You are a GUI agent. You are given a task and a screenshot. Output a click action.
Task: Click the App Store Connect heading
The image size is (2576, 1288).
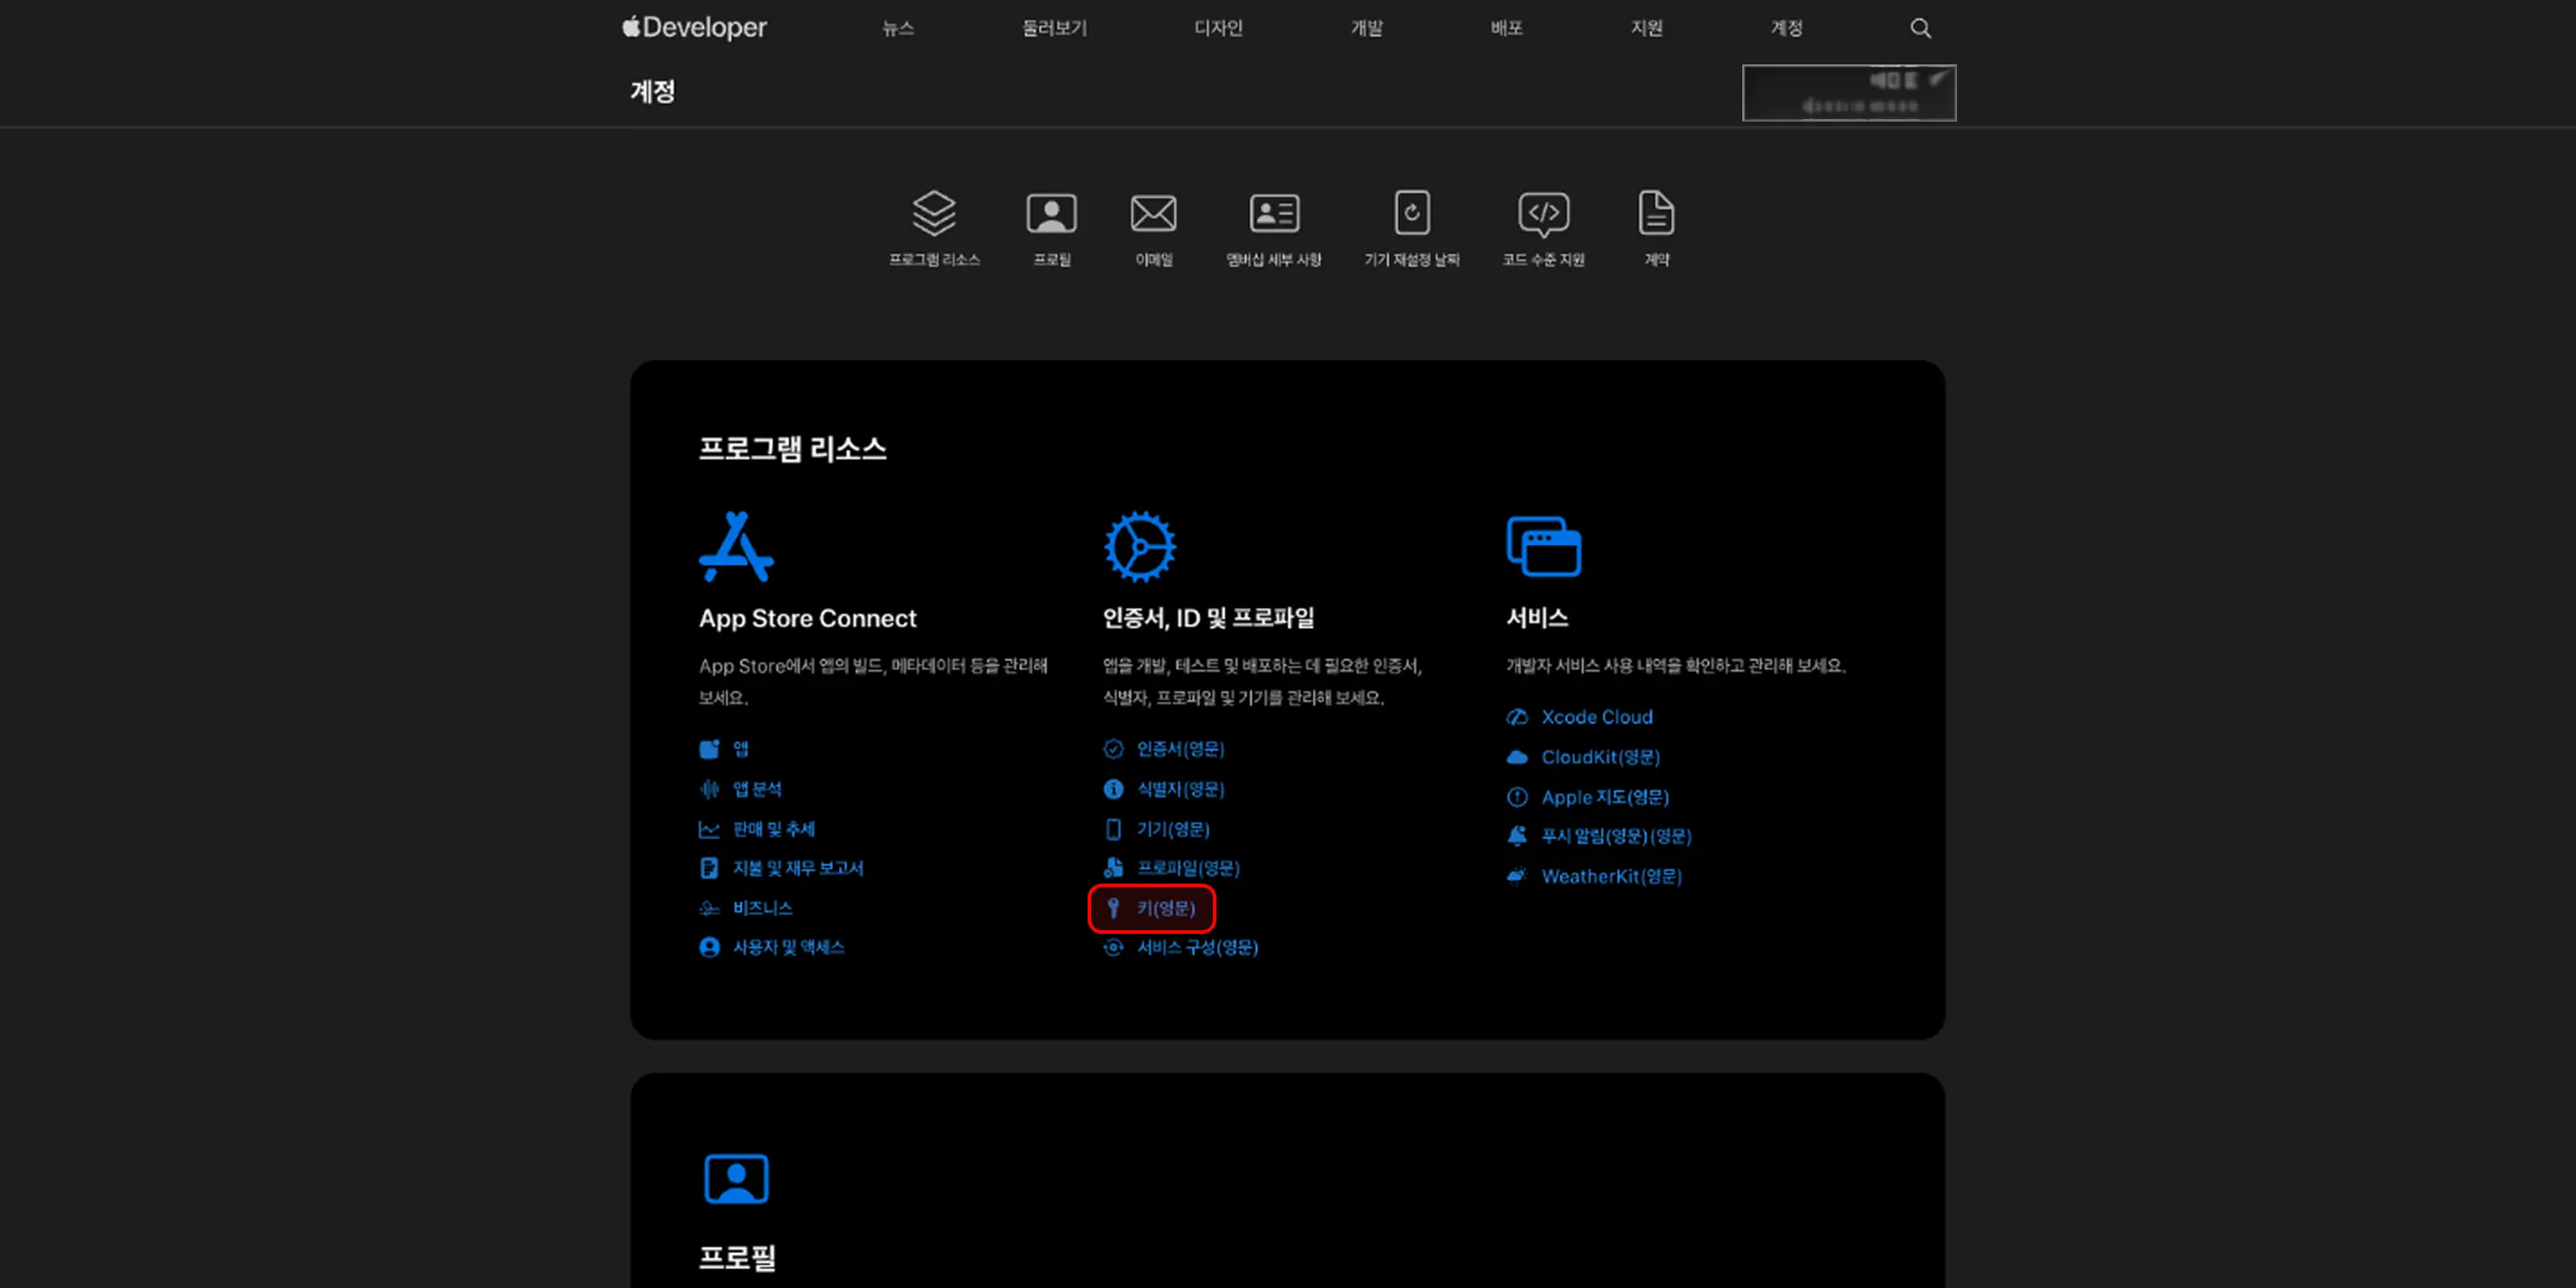tap(807, 618)
